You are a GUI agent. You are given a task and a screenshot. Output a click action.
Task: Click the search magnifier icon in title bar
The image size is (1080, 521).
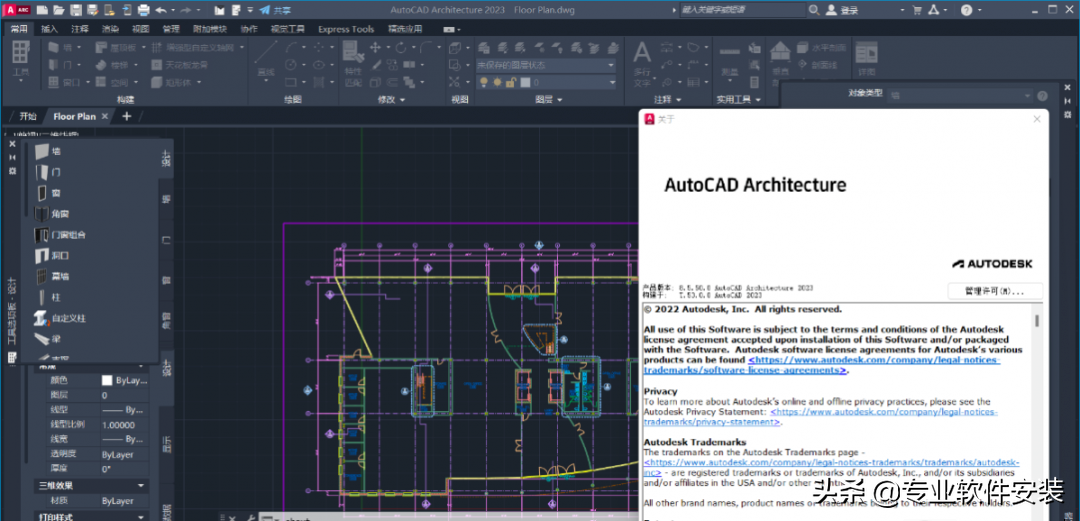pyautogui.click(x=814, y=10)
